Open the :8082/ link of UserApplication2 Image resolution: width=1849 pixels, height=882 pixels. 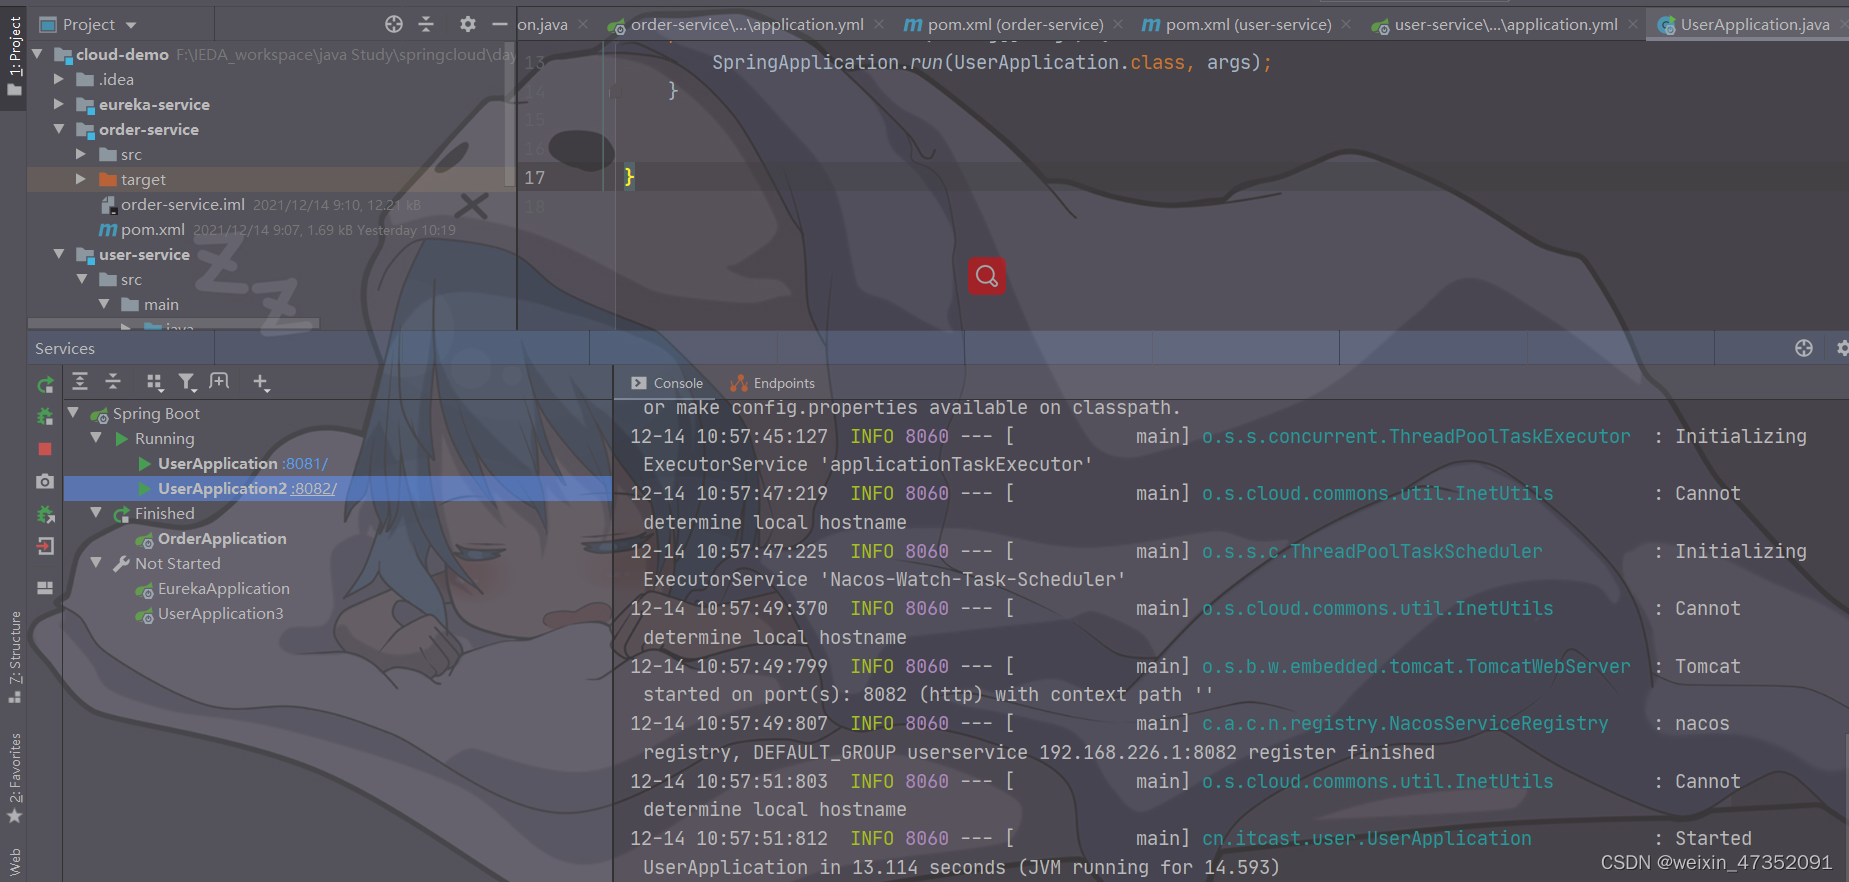click(x=314, y=488)
